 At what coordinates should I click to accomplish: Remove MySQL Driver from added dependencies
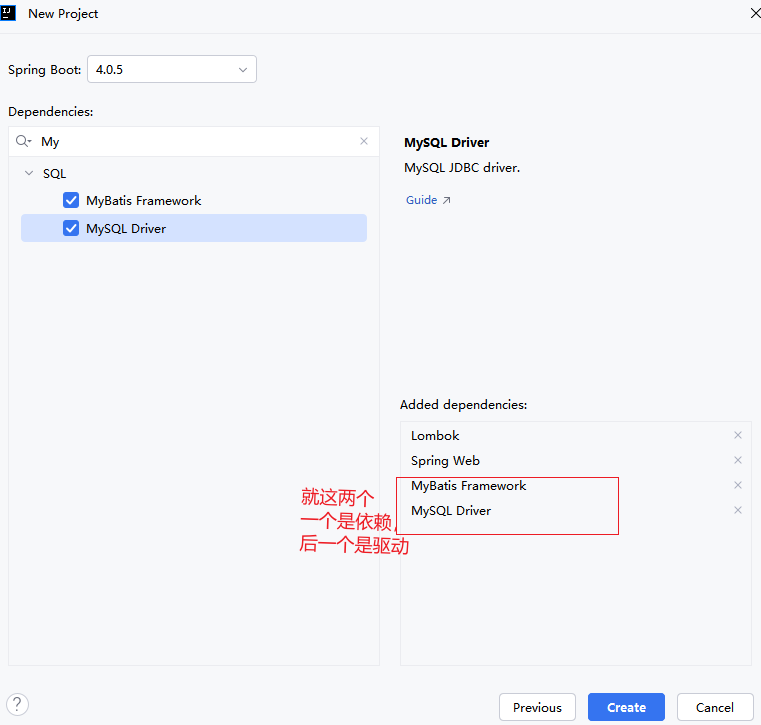pos(738,510)
